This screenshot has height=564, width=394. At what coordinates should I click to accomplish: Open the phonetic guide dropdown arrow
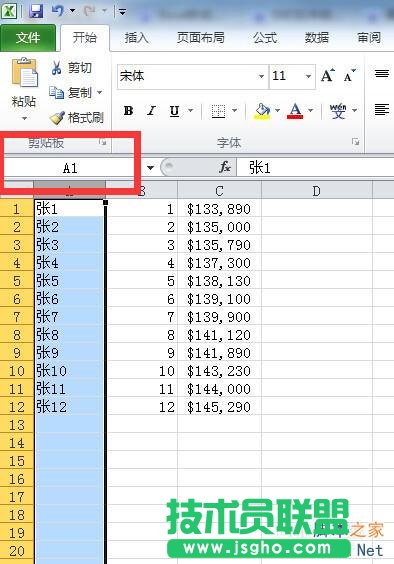[355, 111]
